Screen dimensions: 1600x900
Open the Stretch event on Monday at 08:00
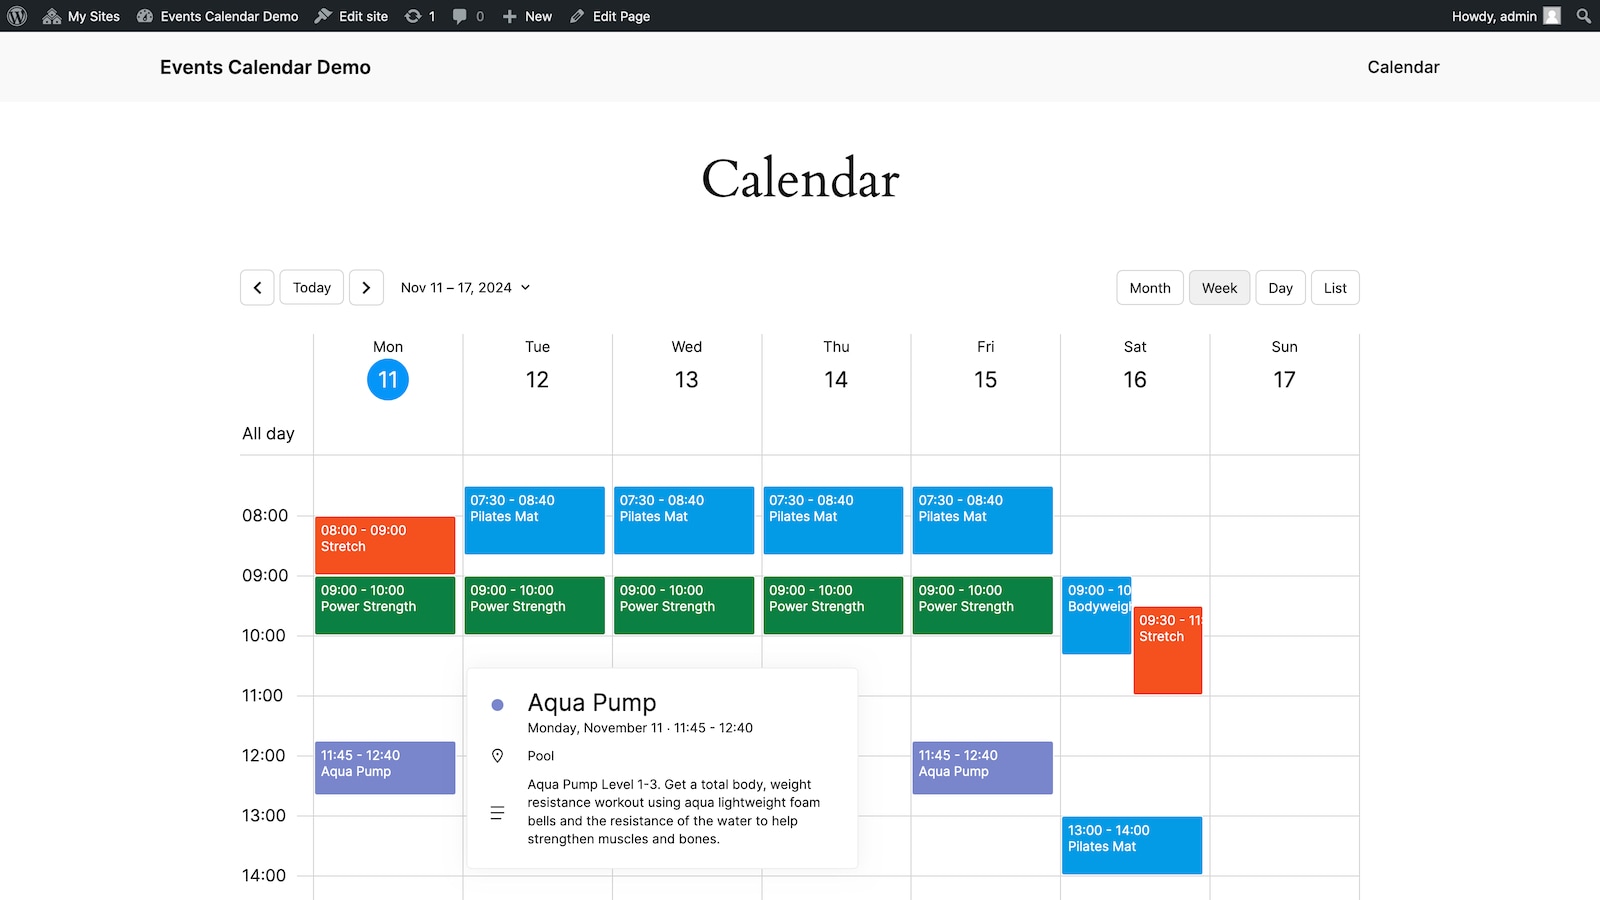point(385,545)
